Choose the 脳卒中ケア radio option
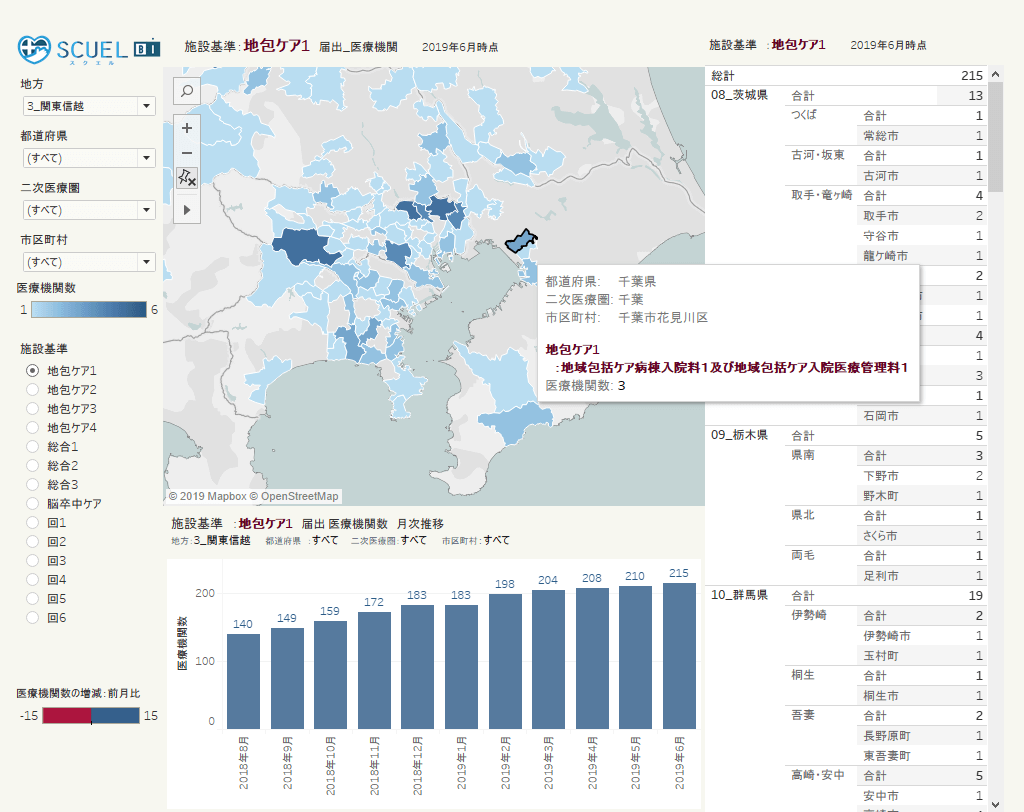This screenshot has width=1024, height=812. point(32,504)
